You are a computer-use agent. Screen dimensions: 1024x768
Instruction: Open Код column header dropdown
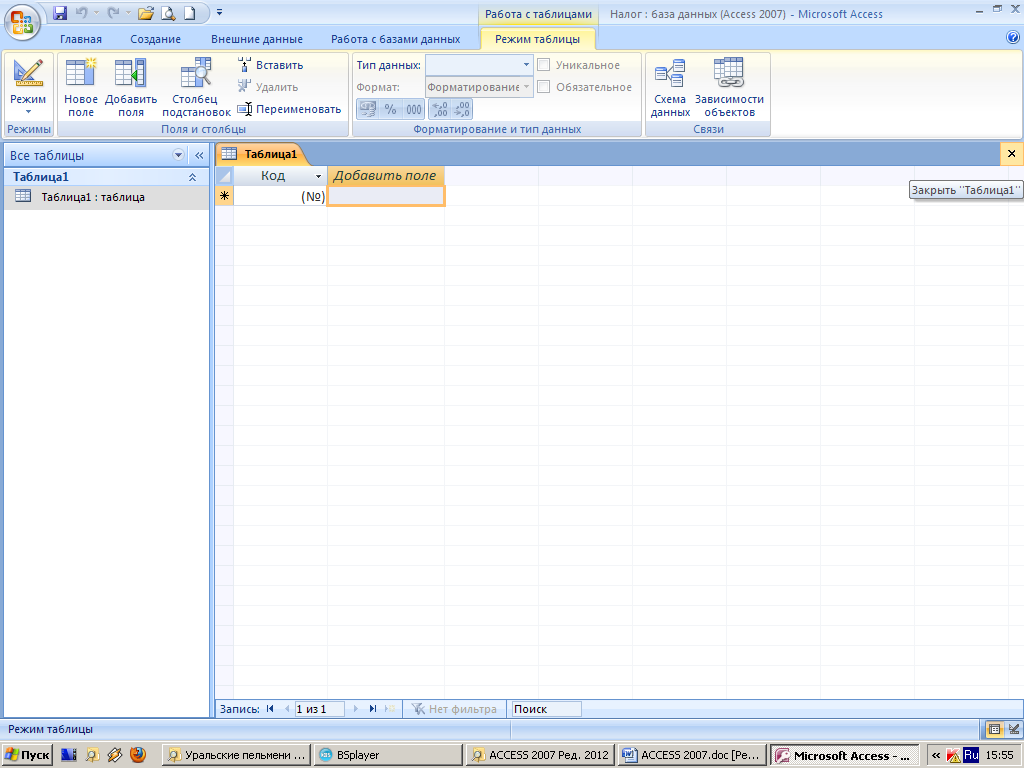319,176
